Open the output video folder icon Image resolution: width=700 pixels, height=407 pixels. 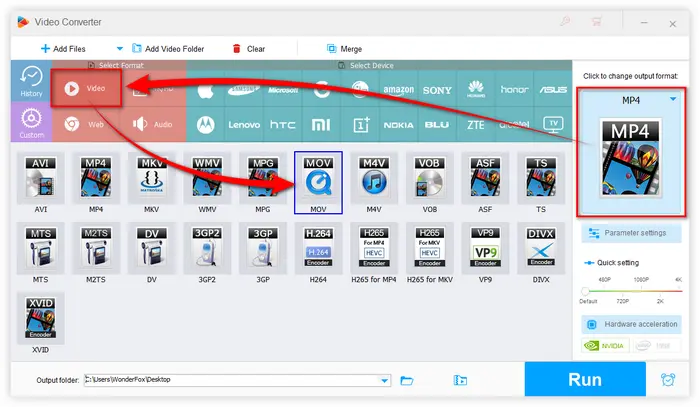pos(460,380)
